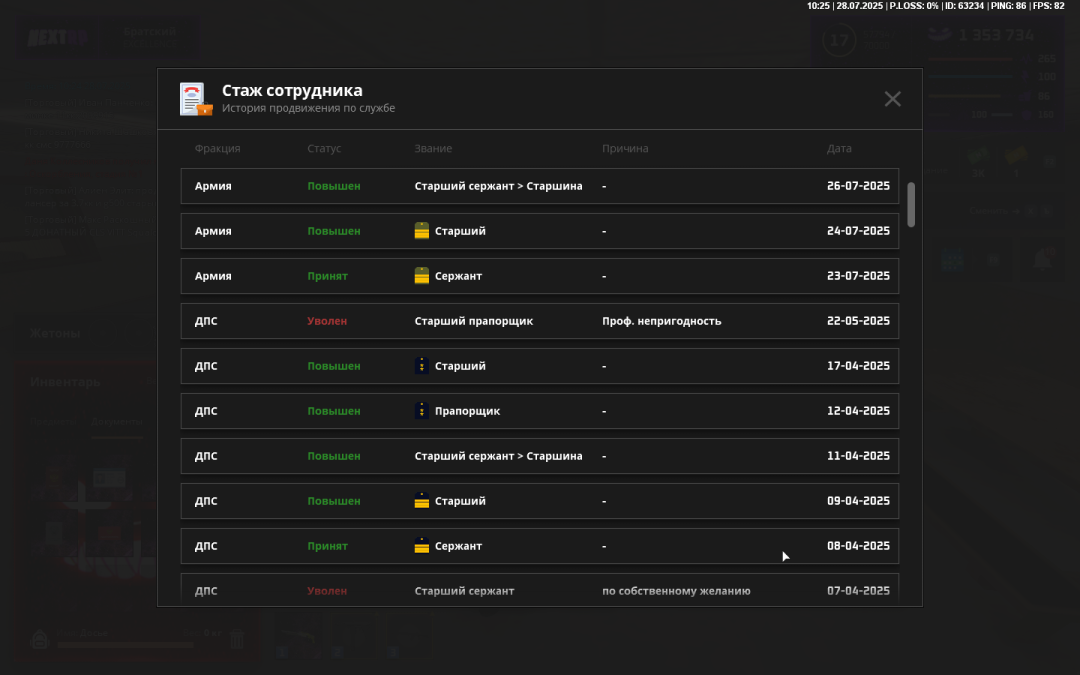The height and width of the screenshot is (675, 1080).
Task: Click Уволен status dated 22-05-2025
Action: pos(326,321)
